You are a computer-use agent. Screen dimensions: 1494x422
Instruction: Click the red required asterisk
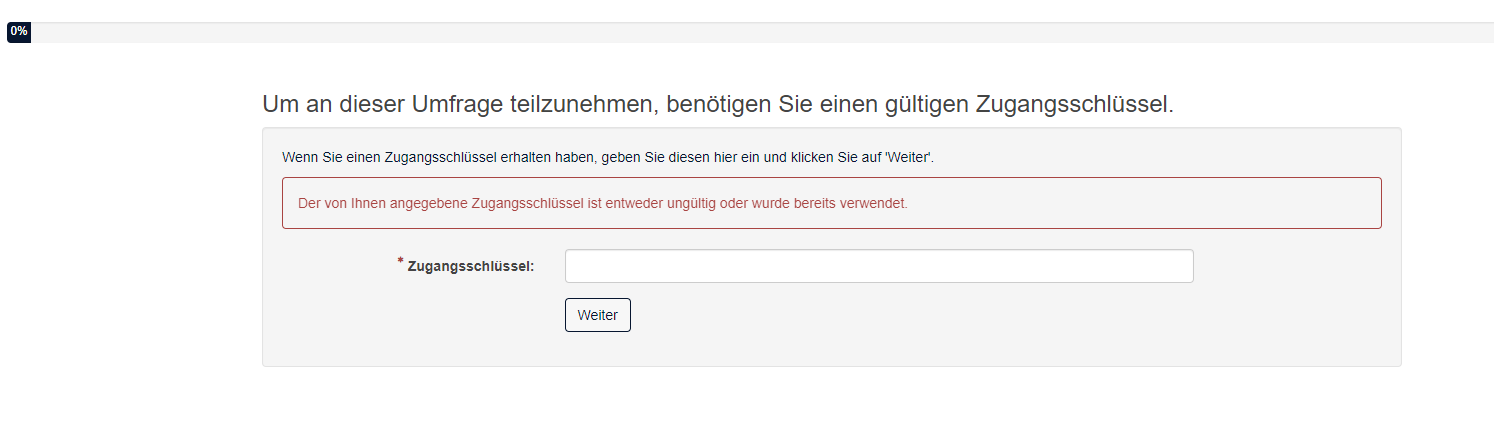(401, 262)
